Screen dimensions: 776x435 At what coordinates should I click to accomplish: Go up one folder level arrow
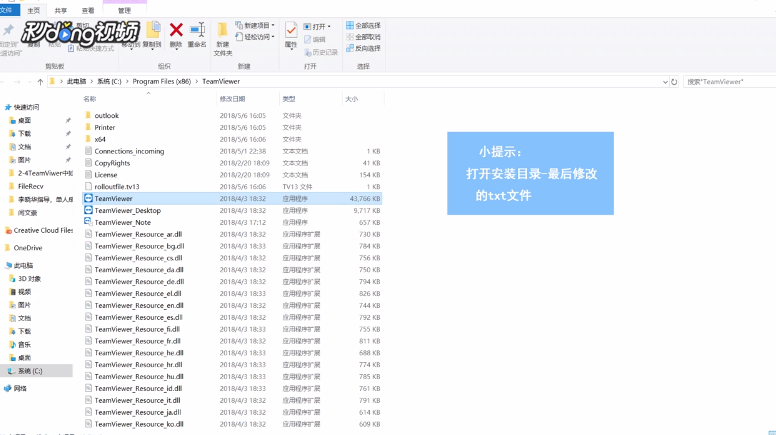40,82
